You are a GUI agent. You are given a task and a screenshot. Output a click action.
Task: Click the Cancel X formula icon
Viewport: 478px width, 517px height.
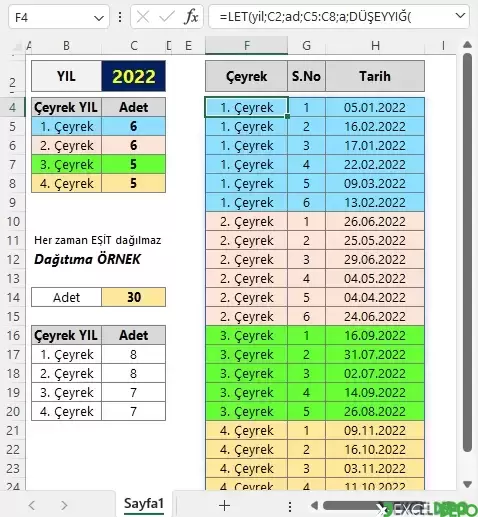(x=143, y=17)
